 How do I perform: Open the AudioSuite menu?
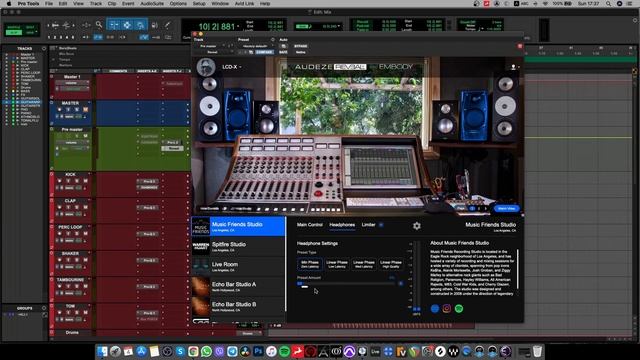[x=152, y=4]
